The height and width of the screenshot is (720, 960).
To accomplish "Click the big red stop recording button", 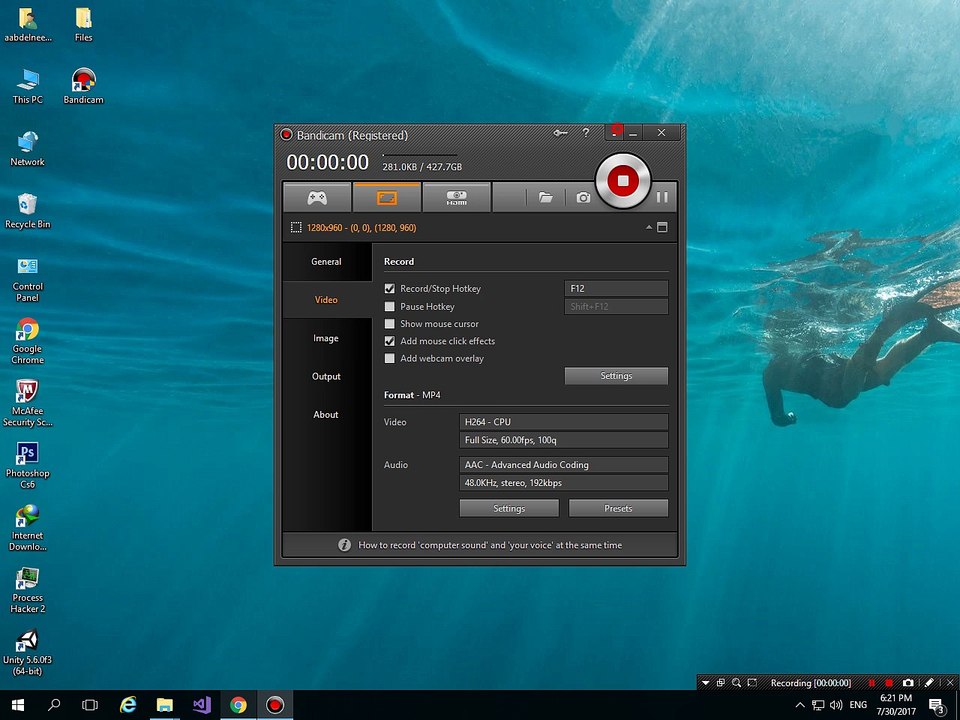I will click(x=623, y=181).
